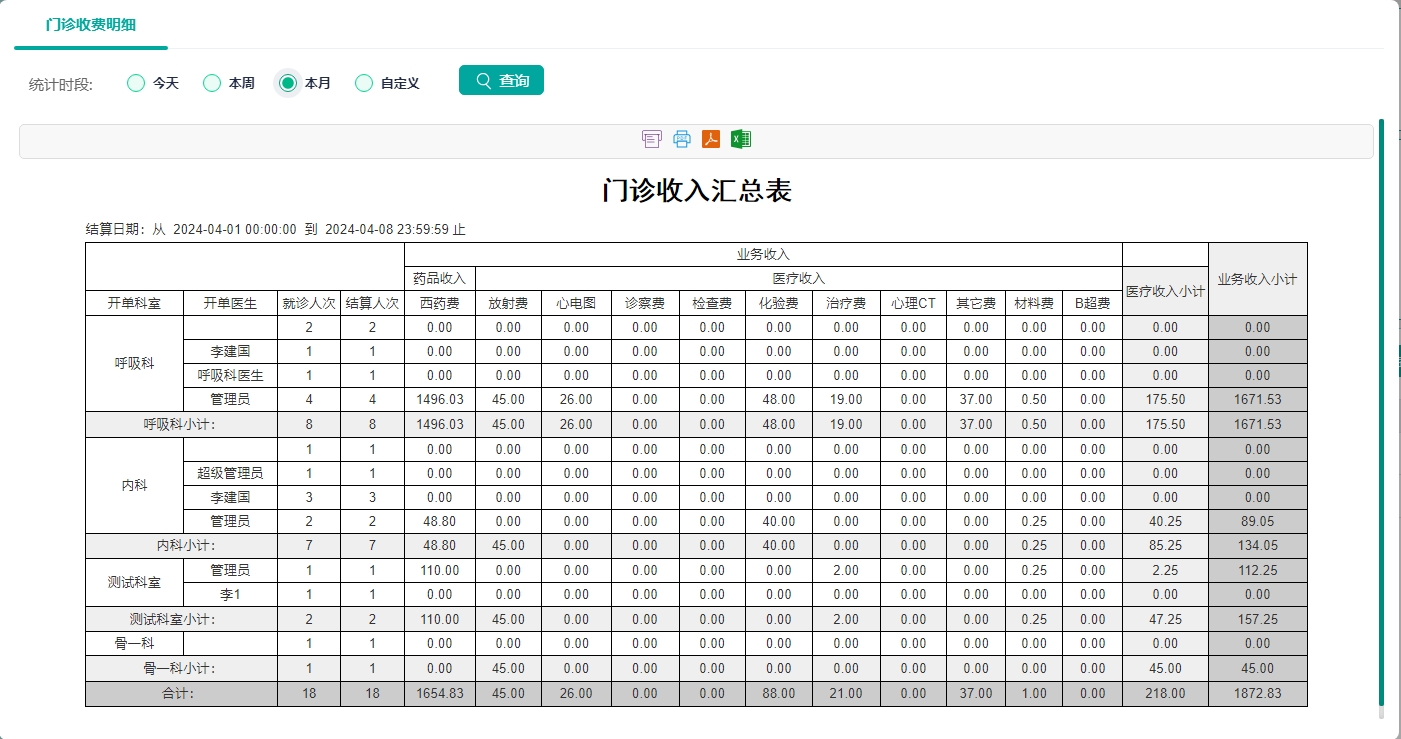Screen dimensions: 1401x739
Task: Click the 业务收入小计 column header
Action: pos(1258,280)
